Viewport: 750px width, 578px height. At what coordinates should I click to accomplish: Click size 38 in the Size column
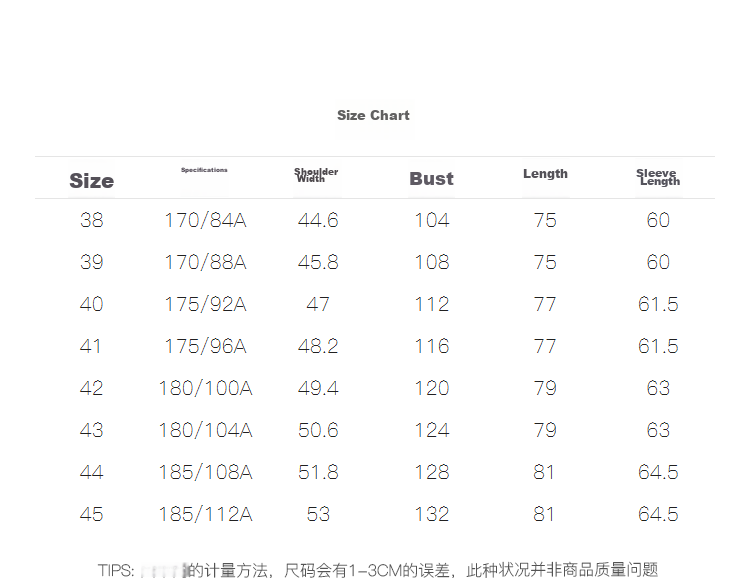(91, 220)
